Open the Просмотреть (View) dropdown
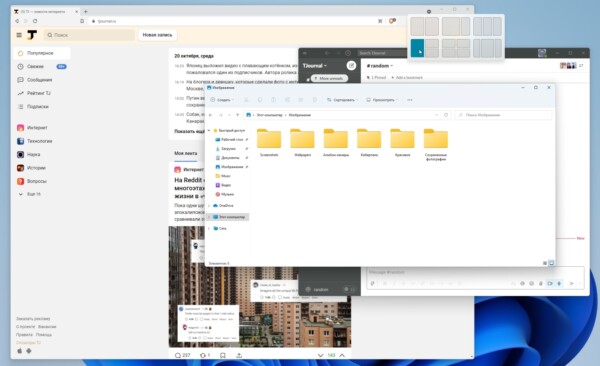600x366 pixels. (382, 100)
